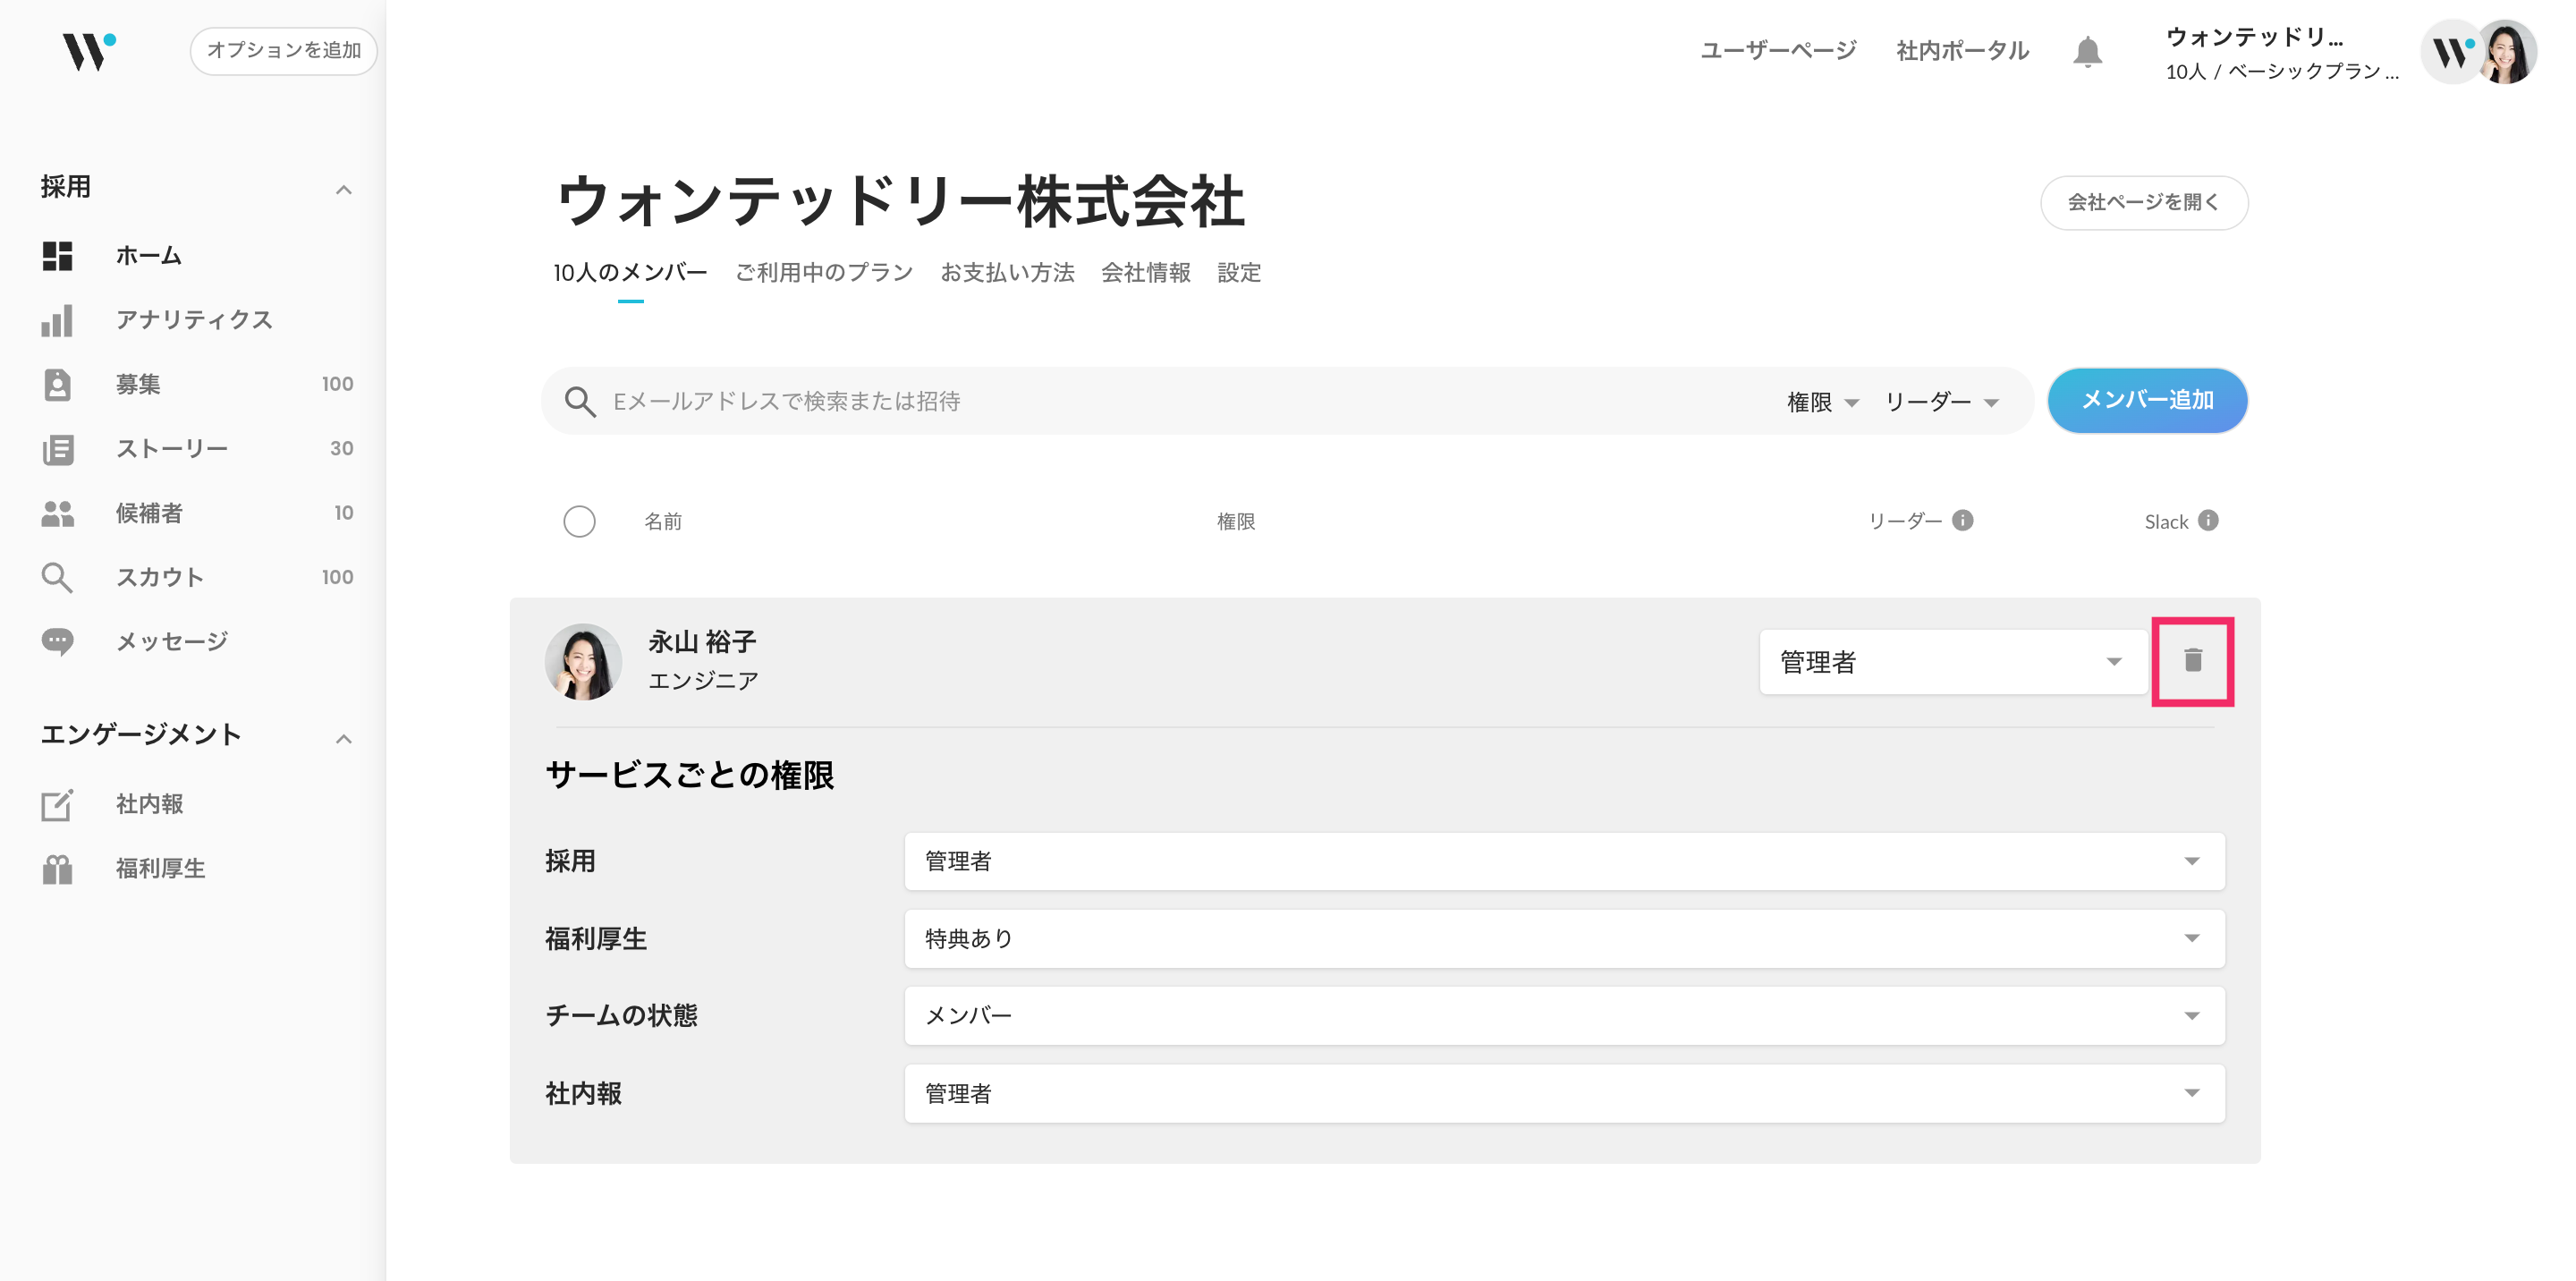This screenshot has height=1281, width=2576.
Task: Collapse the エンゲージメント sidebar section
Action: (343, 738)
